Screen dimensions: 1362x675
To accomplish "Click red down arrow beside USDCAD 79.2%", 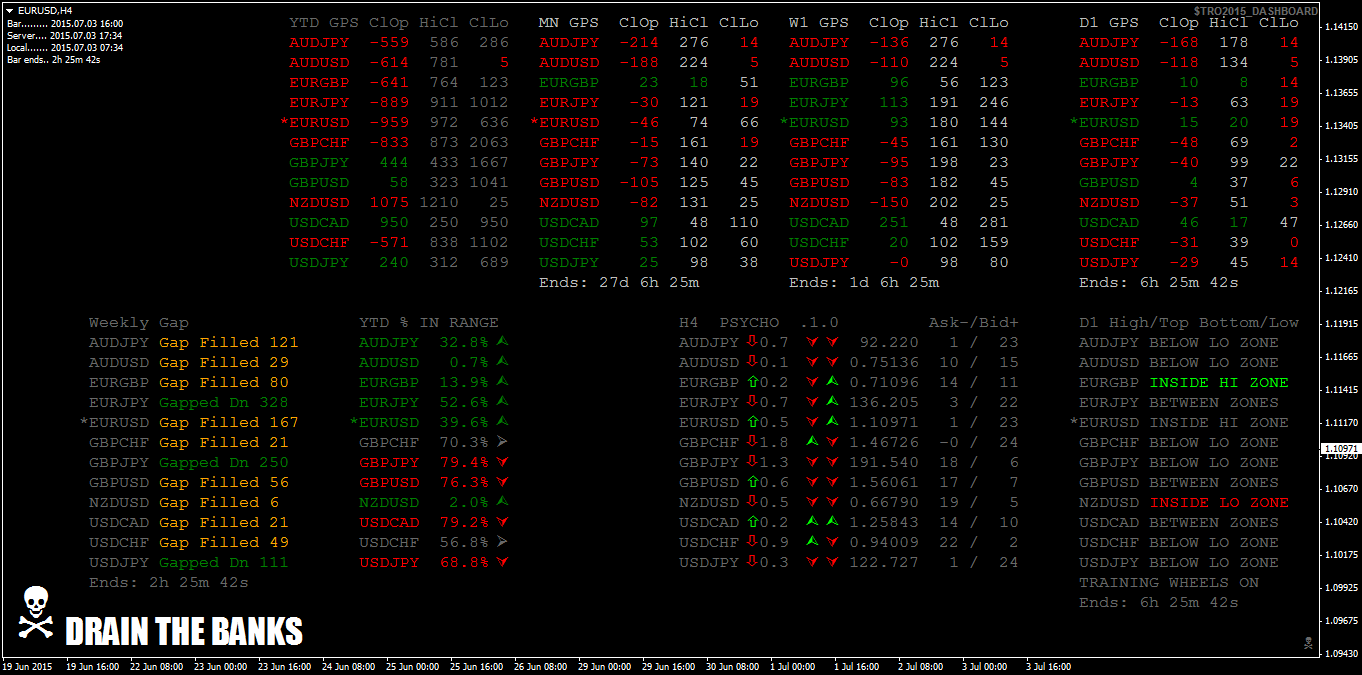I will click(502, 522).
